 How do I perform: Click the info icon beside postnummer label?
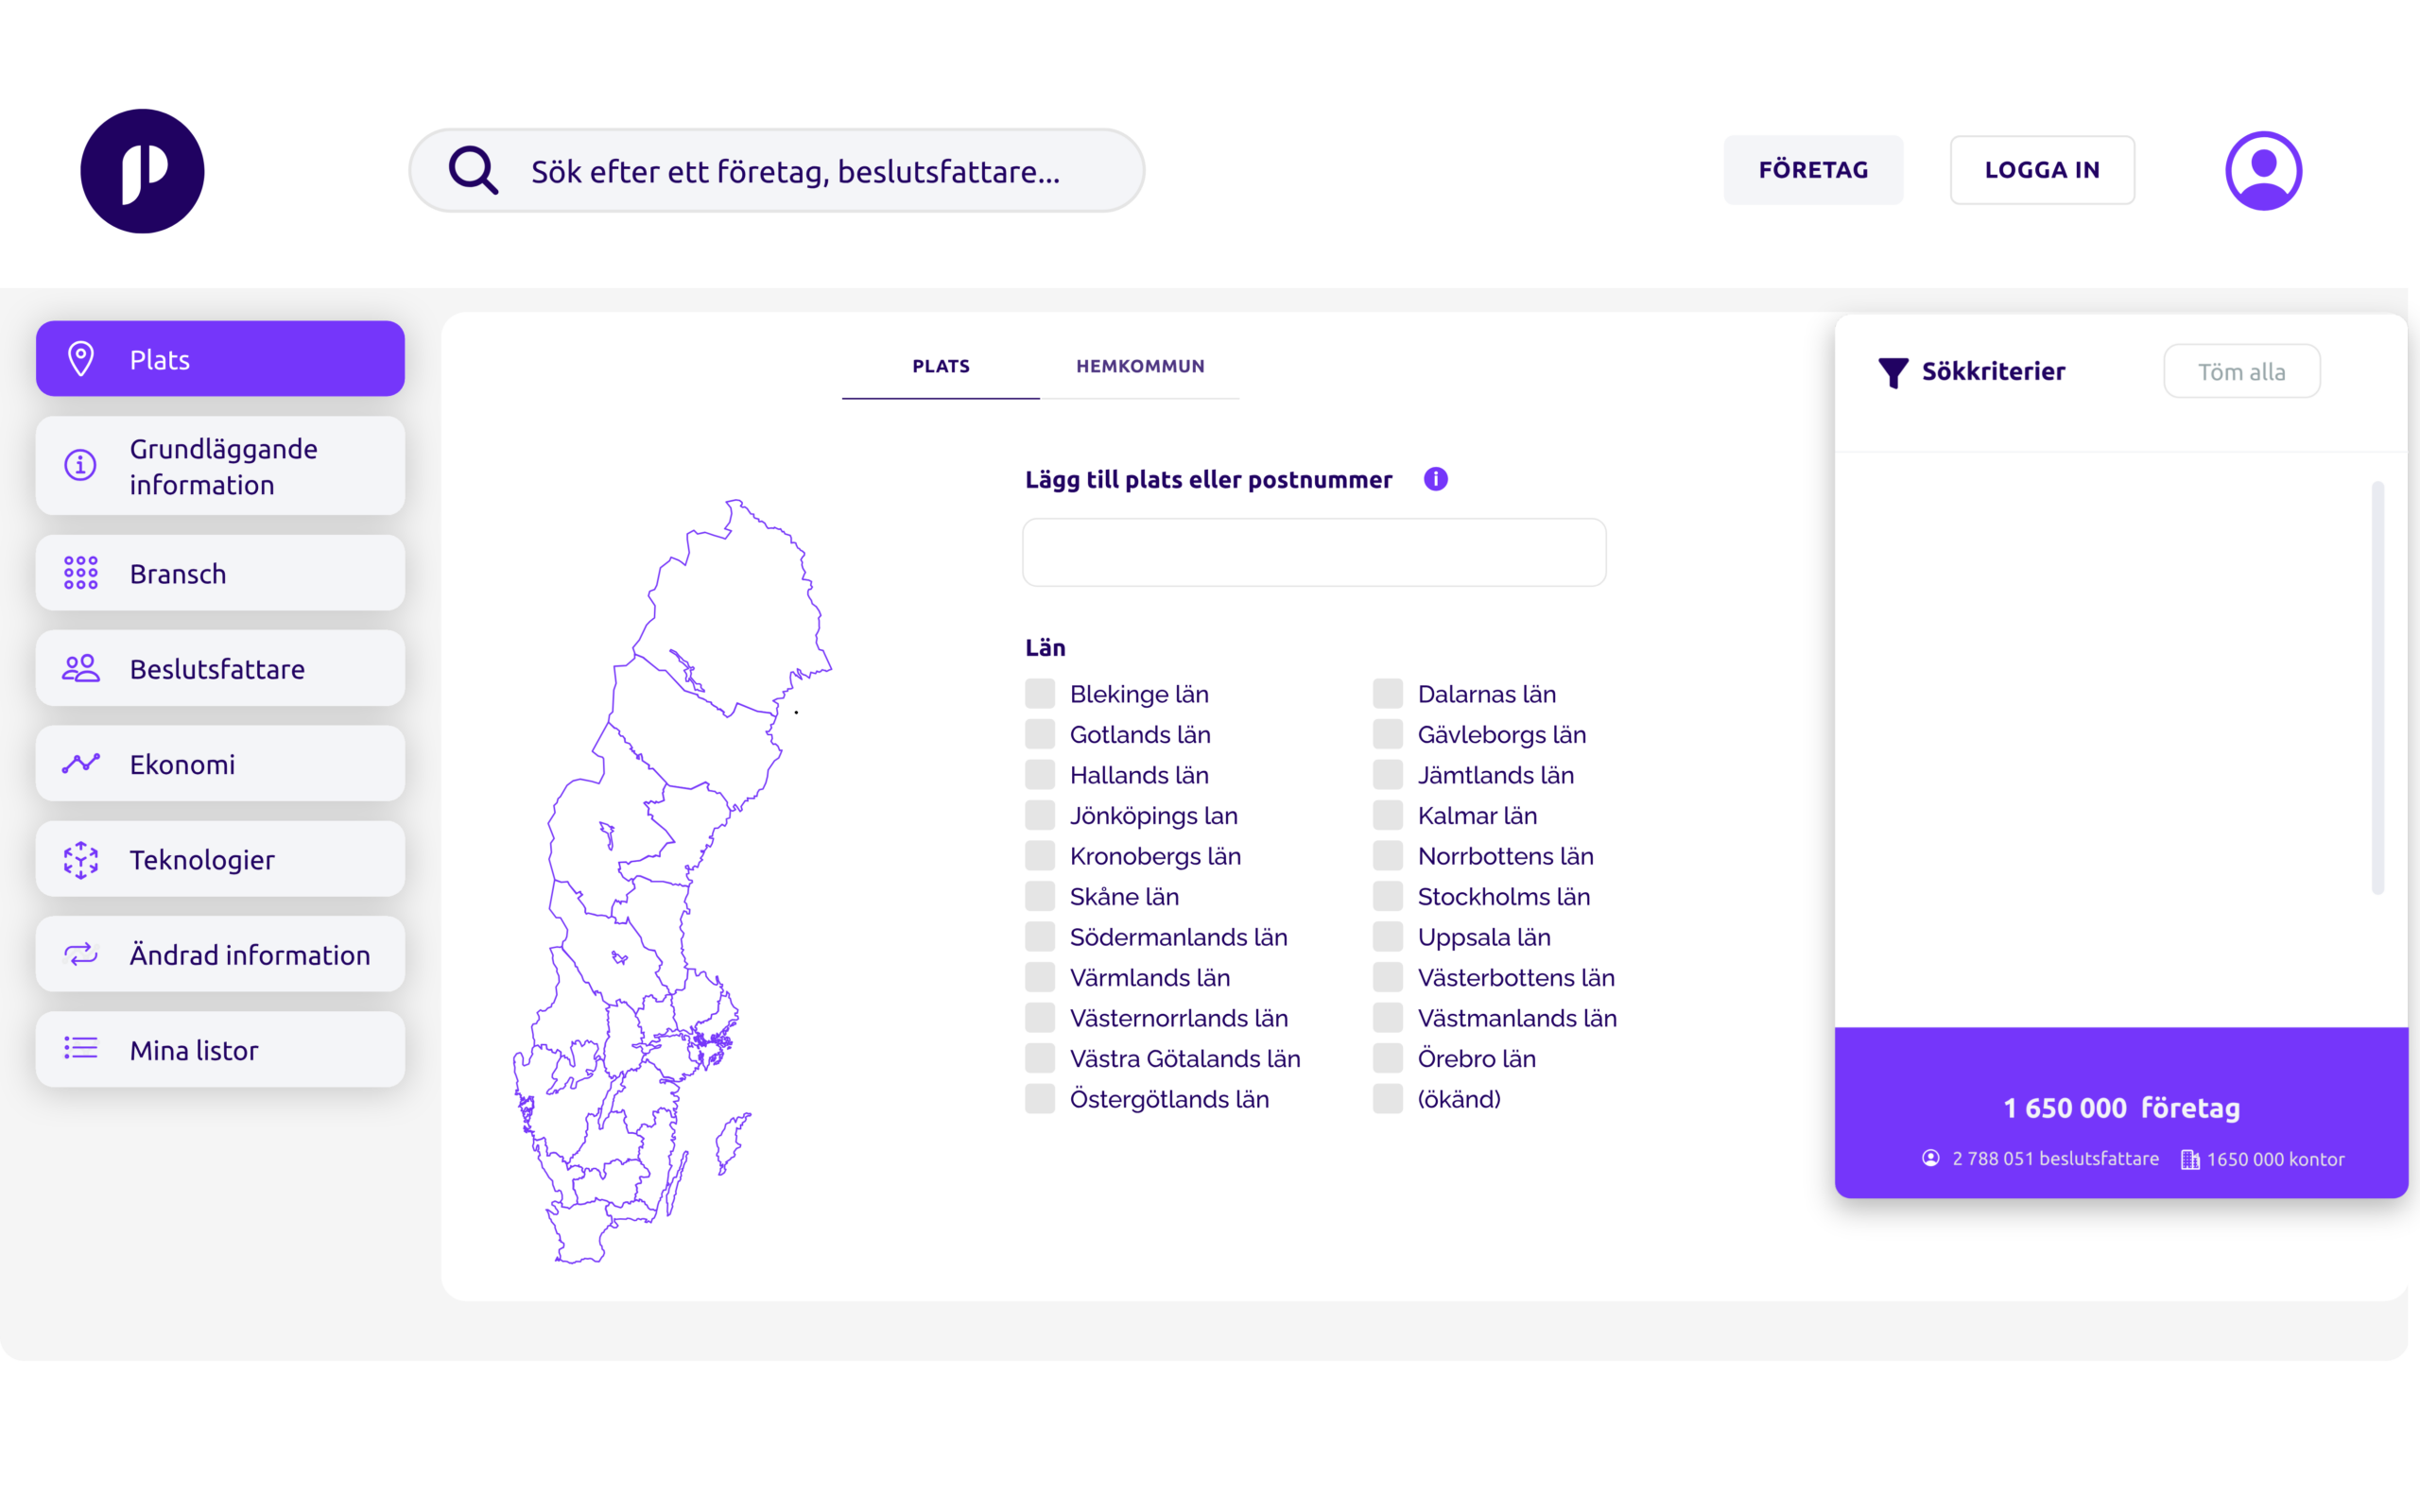click(1435, 479)
